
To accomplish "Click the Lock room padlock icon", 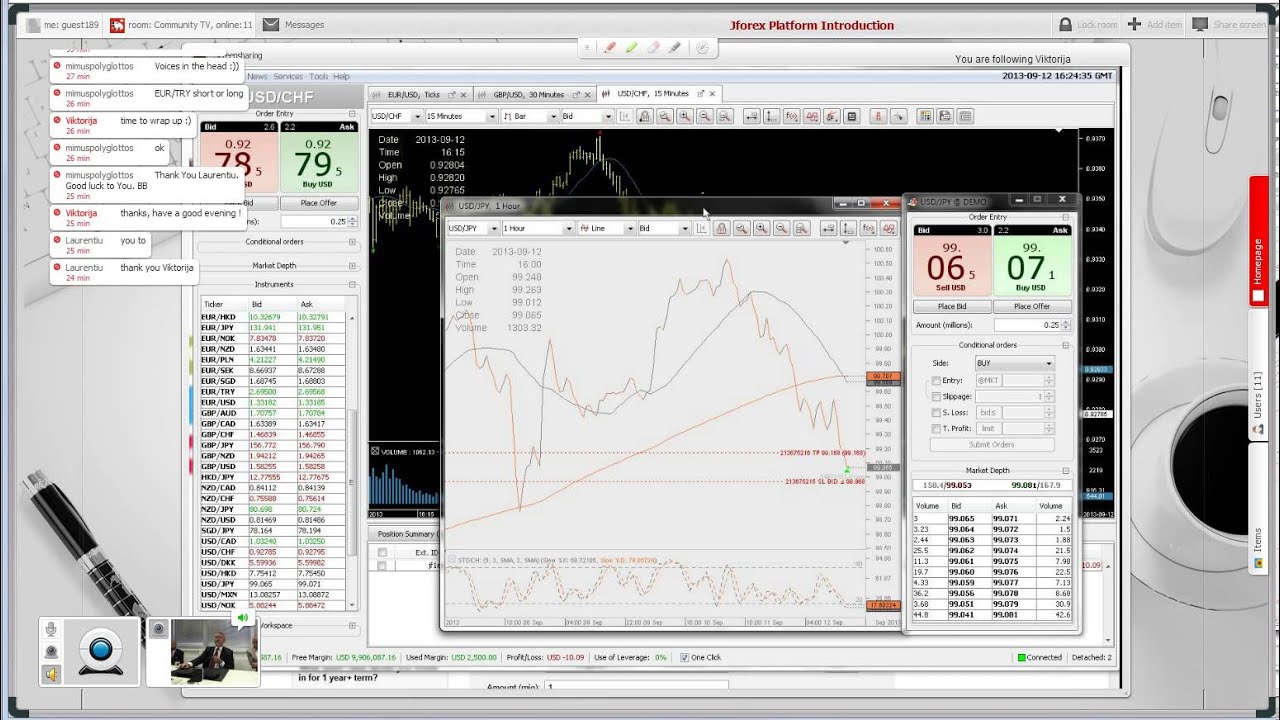I will point(1065,25).
